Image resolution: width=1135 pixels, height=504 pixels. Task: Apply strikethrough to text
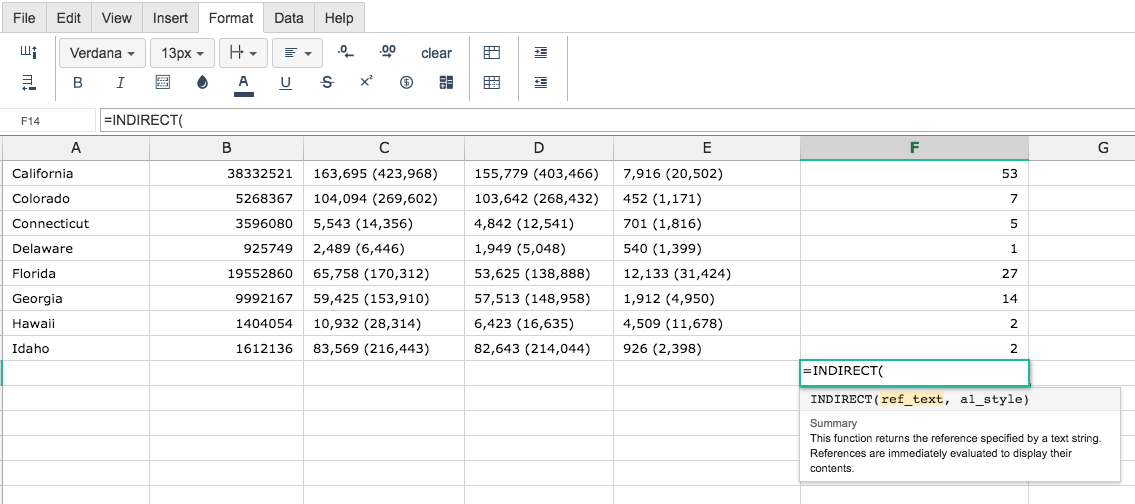click(327, 83)
